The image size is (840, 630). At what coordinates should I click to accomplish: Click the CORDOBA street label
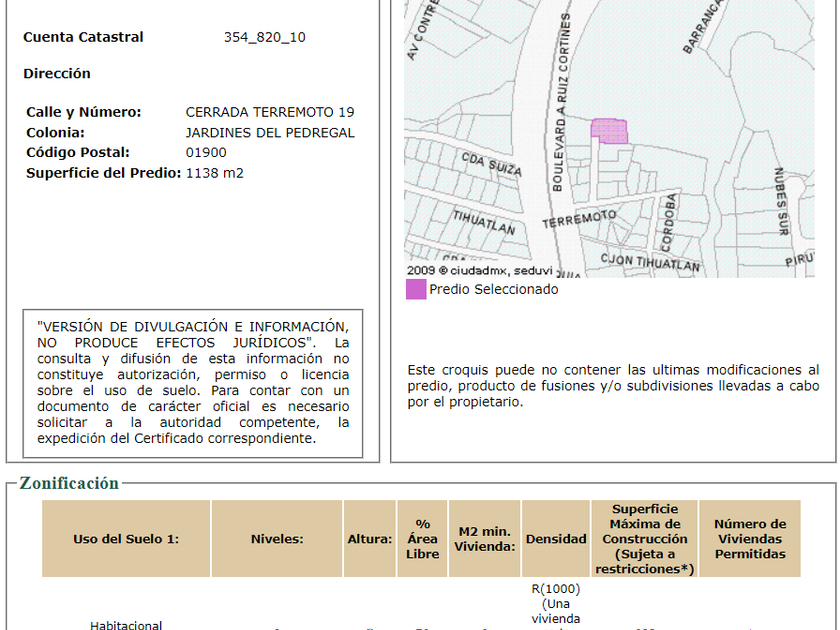pyautogui.click(x=669, y=223)
